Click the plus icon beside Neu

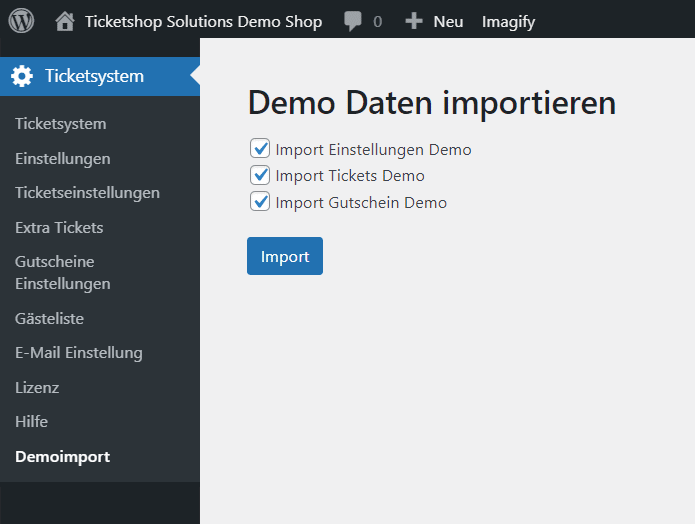click(x=414, y=21)
